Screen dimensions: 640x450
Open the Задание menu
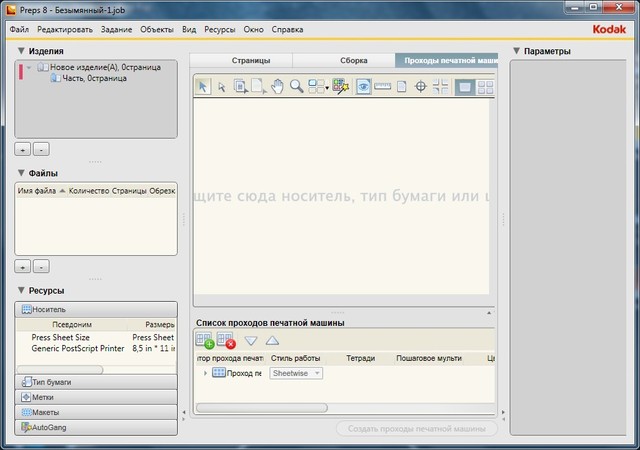coord(116,31)
